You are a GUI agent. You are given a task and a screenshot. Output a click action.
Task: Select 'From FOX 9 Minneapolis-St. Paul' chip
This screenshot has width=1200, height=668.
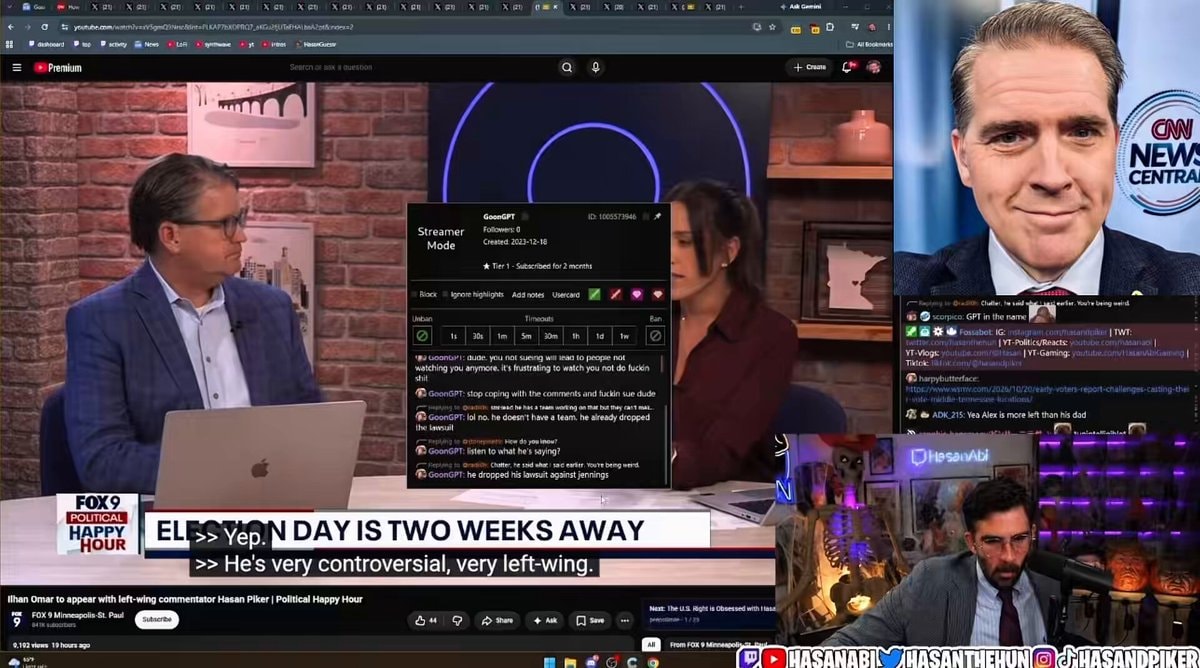(x=719, y=645)
